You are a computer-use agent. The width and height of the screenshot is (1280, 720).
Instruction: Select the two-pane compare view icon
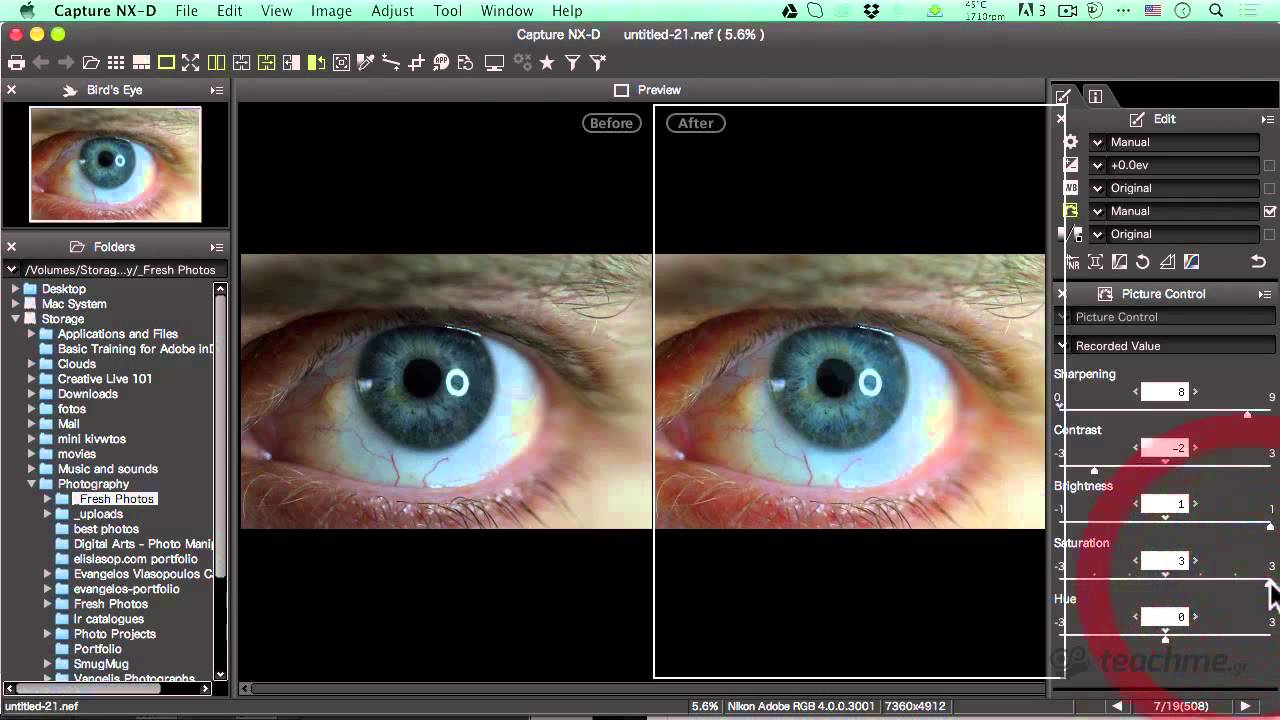216,62
